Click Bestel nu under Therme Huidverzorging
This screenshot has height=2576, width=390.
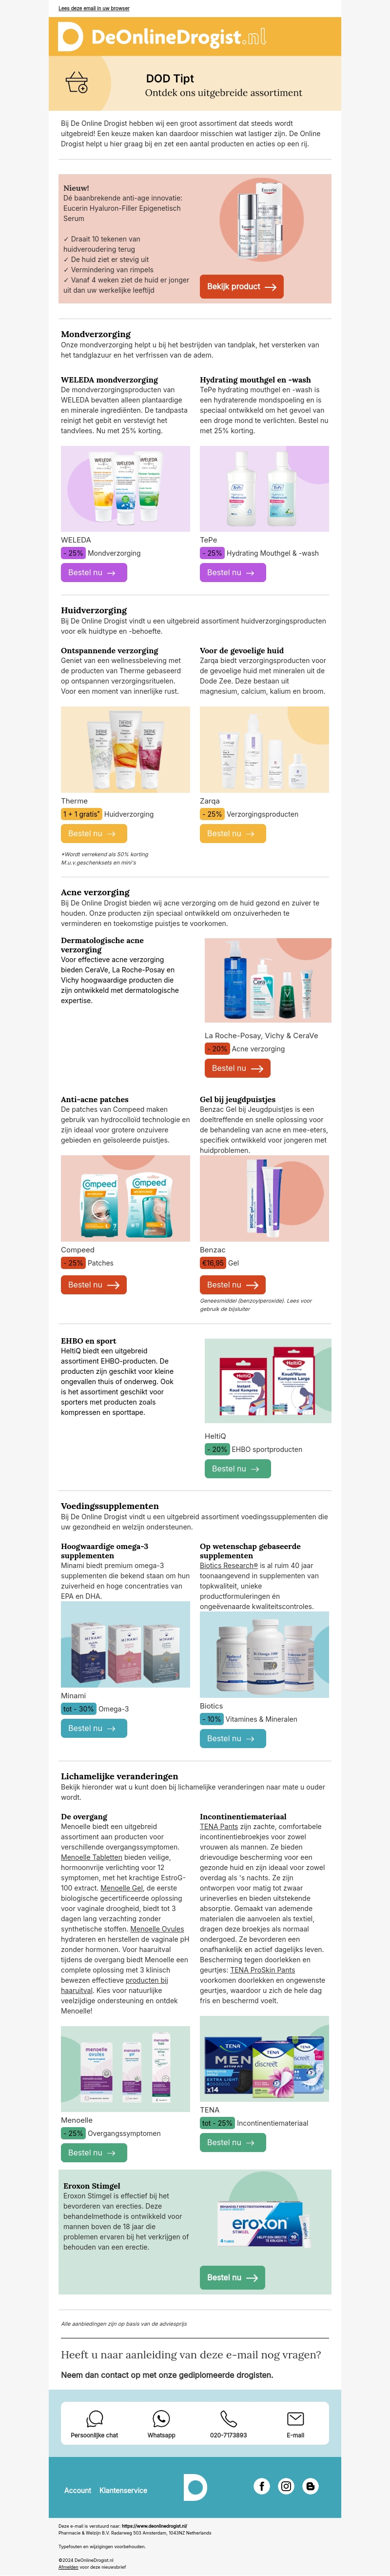tap(92, 833)
